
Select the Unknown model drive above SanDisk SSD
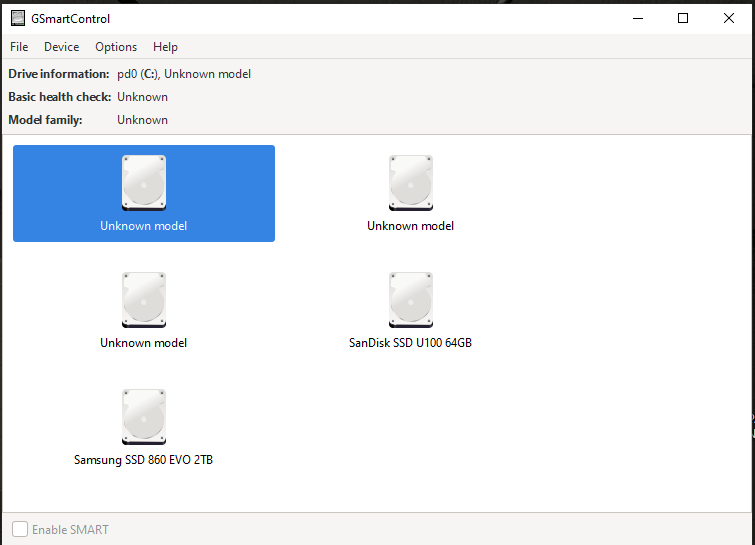pyautogui.click(x=410, y=194)
